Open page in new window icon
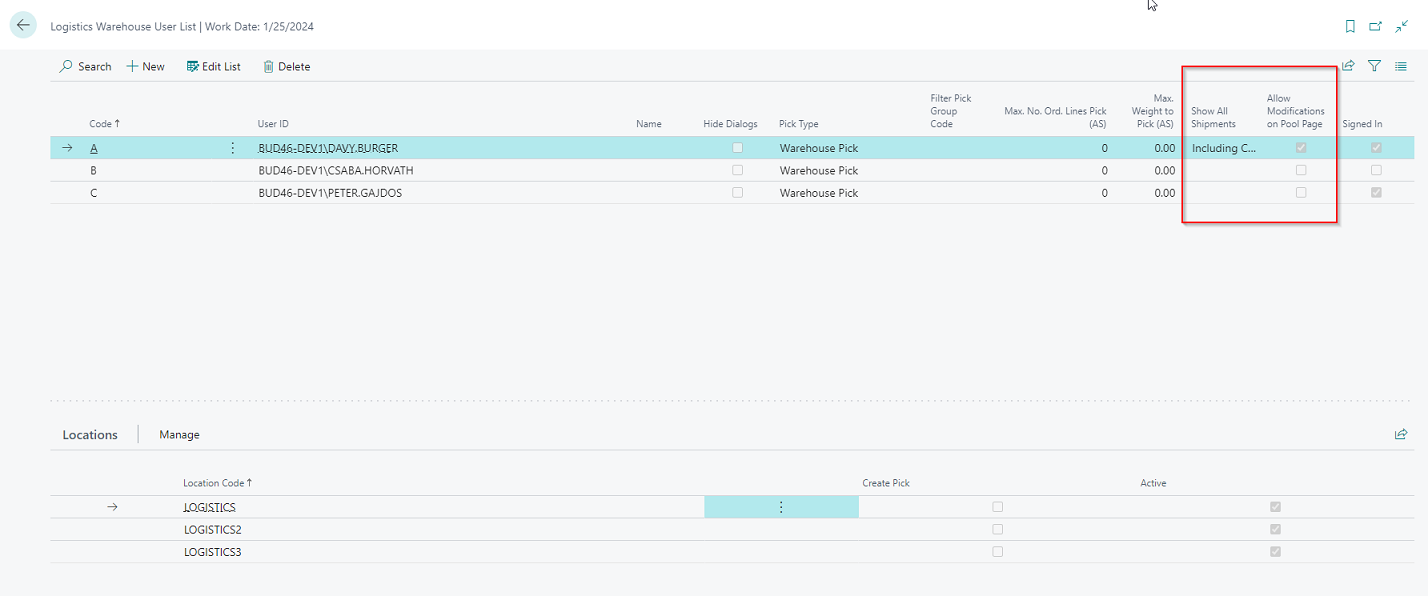This screenshot has height=596, width=1428. tap(1376, 26)
